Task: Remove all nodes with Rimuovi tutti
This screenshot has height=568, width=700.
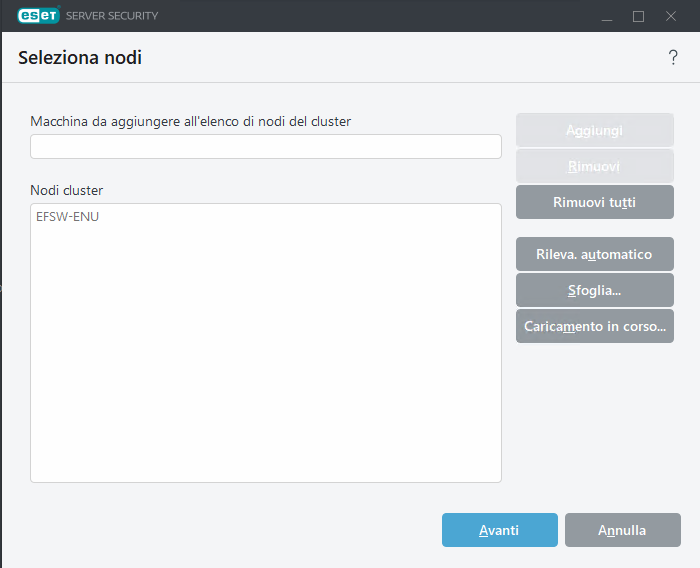Action: coord(595,202)
